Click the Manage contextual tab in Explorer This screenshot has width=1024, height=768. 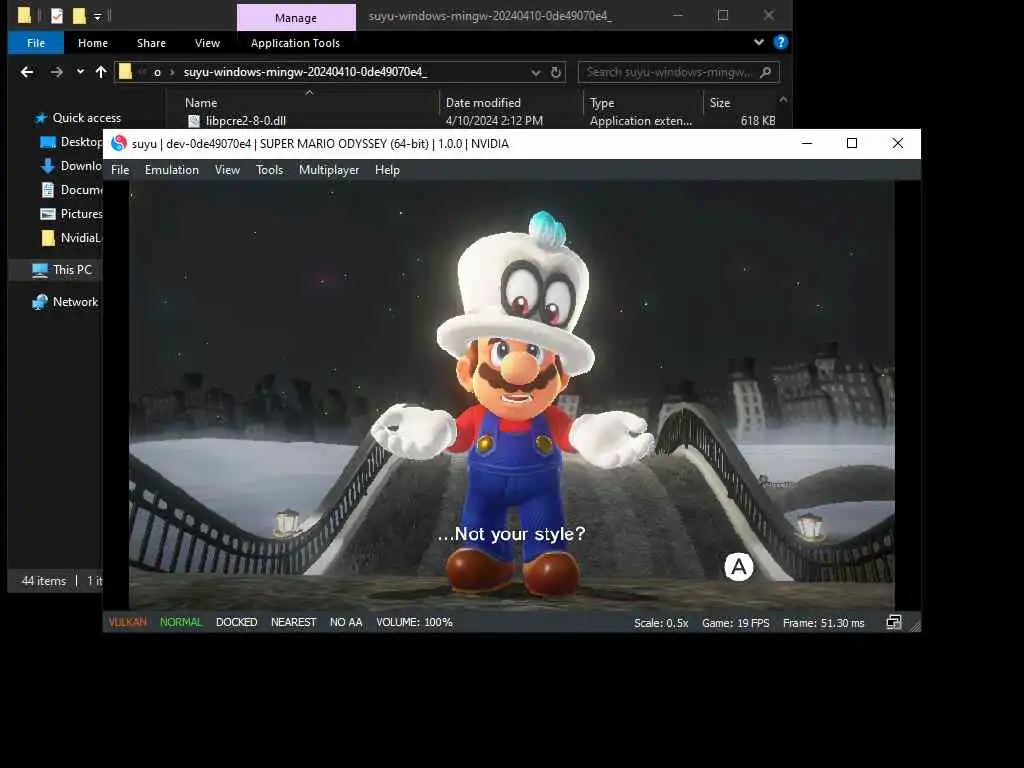point(296,18)
